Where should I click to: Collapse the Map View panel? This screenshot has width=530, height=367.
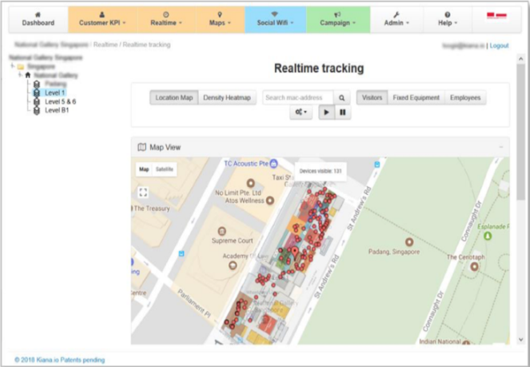coord(501,147)
